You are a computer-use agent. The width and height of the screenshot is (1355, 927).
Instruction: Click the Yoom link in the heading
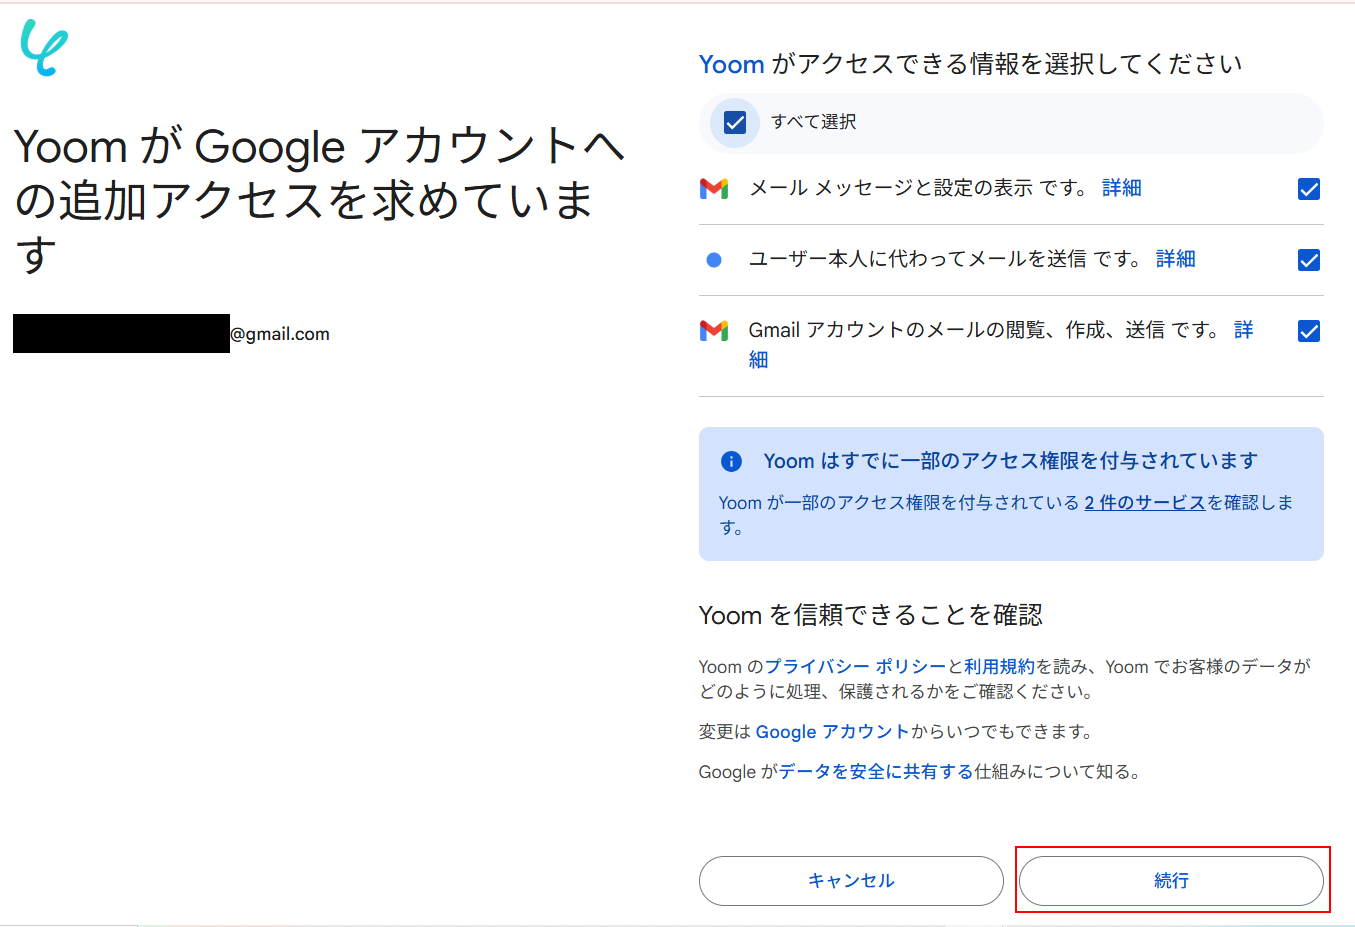coord(732,64)
